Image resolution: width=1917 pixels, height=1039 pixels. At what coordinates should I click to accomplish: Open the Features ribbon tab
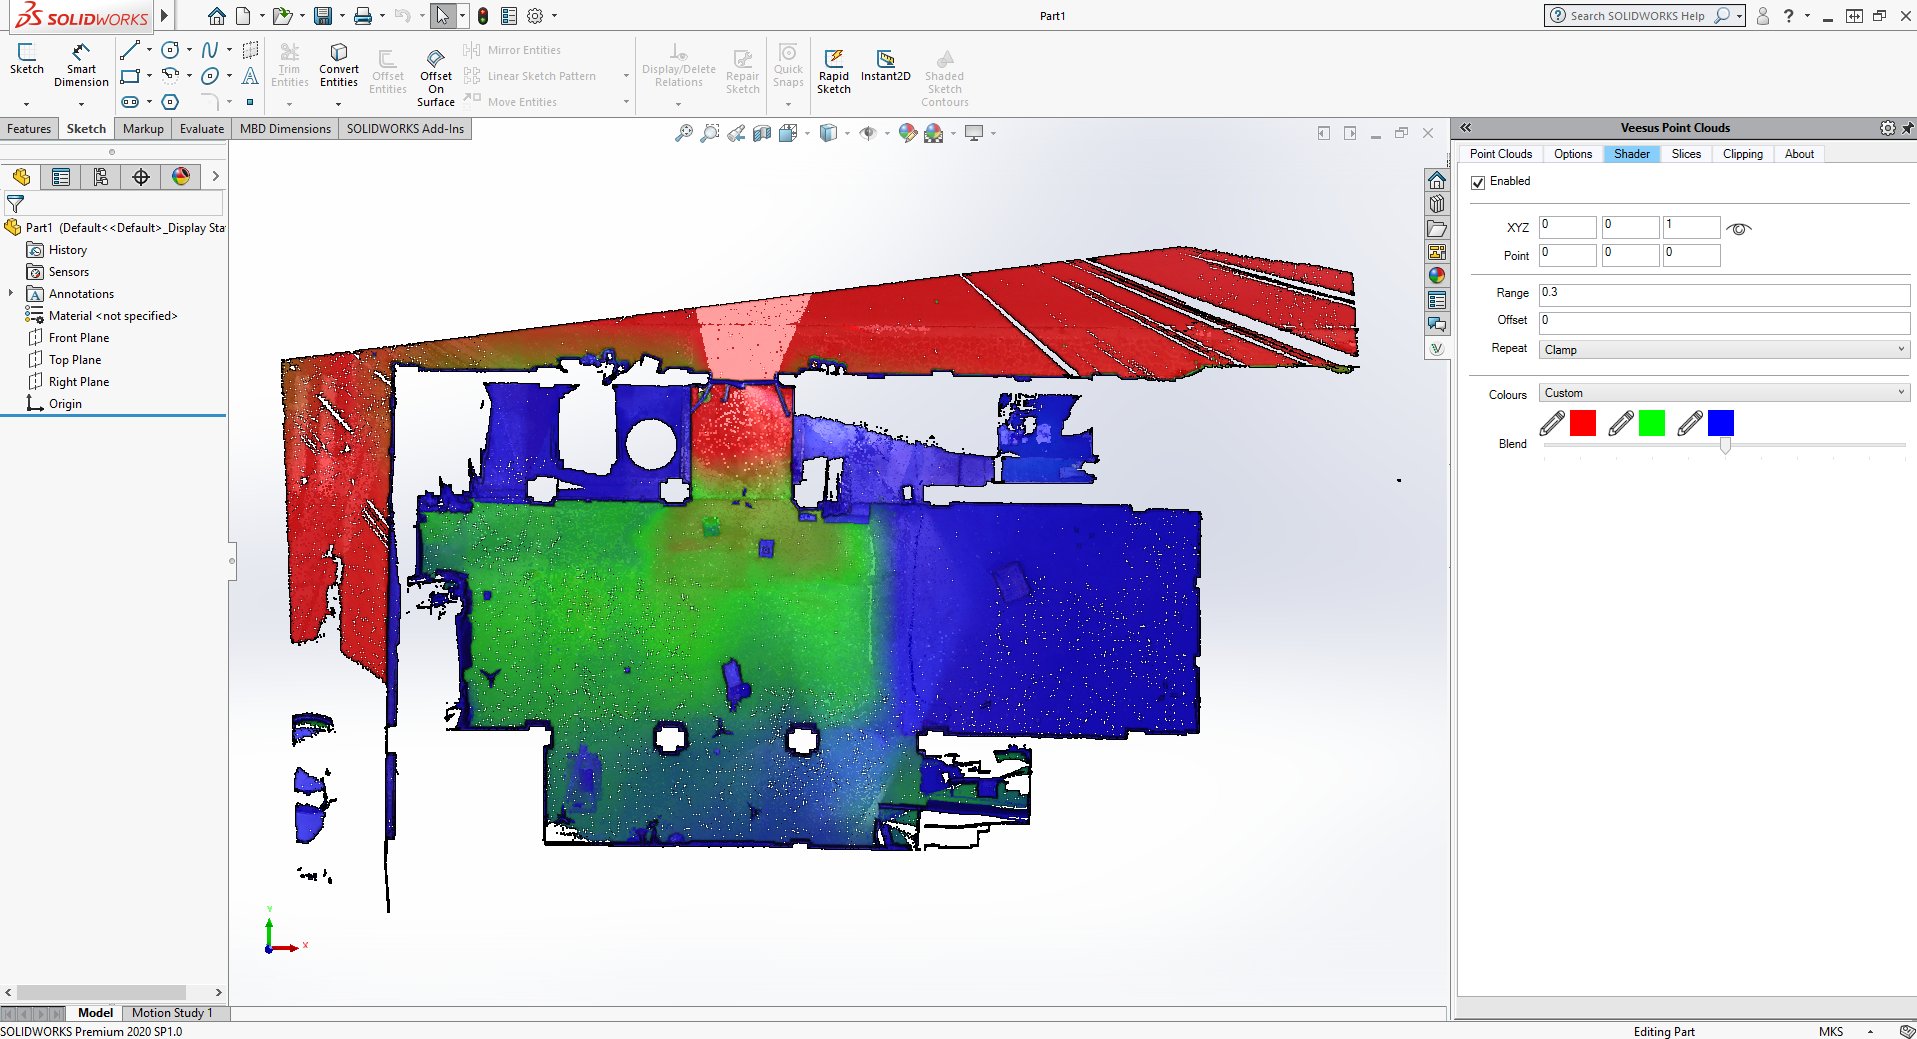[29, 128]
